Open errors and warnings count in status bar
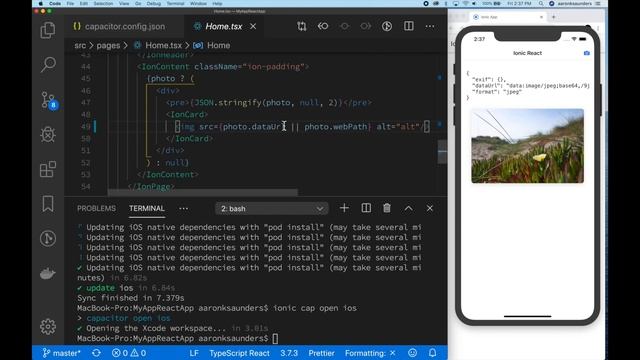The width and height of the screenshot is (640, 360). [129, 353]
